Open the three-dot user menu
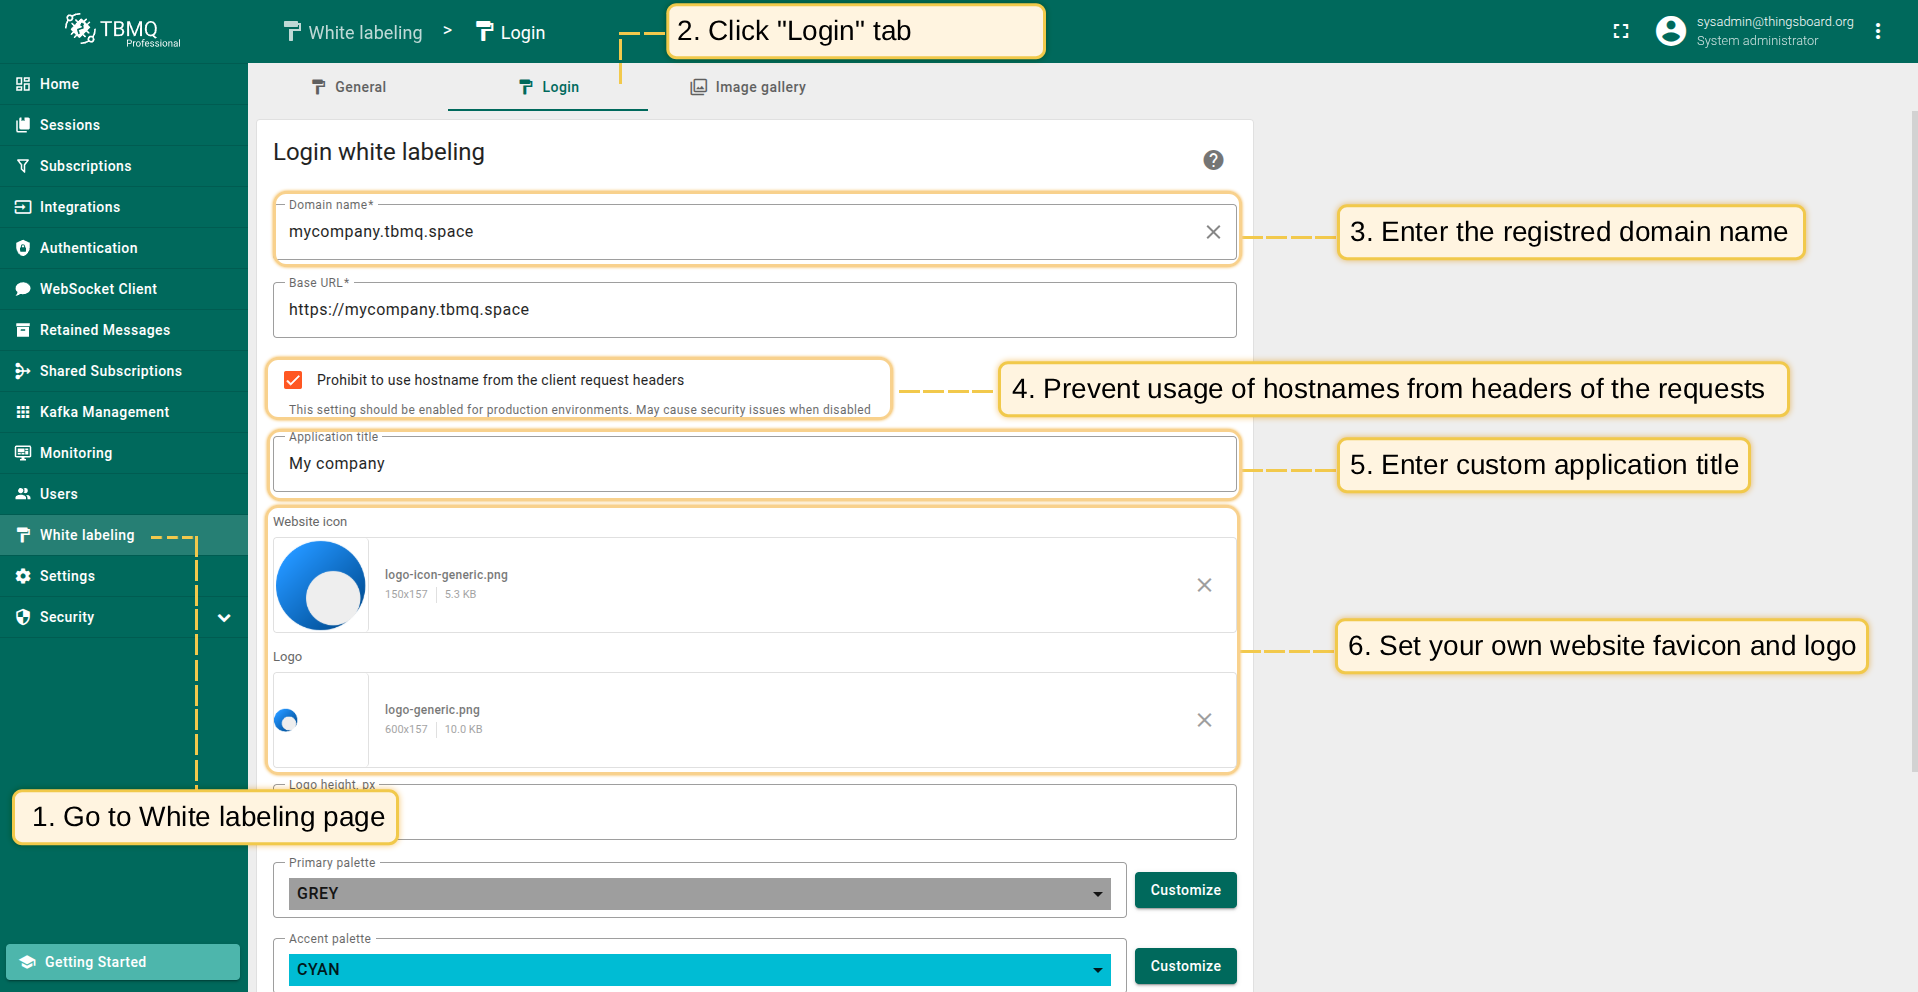 (x=1878, y=32)
